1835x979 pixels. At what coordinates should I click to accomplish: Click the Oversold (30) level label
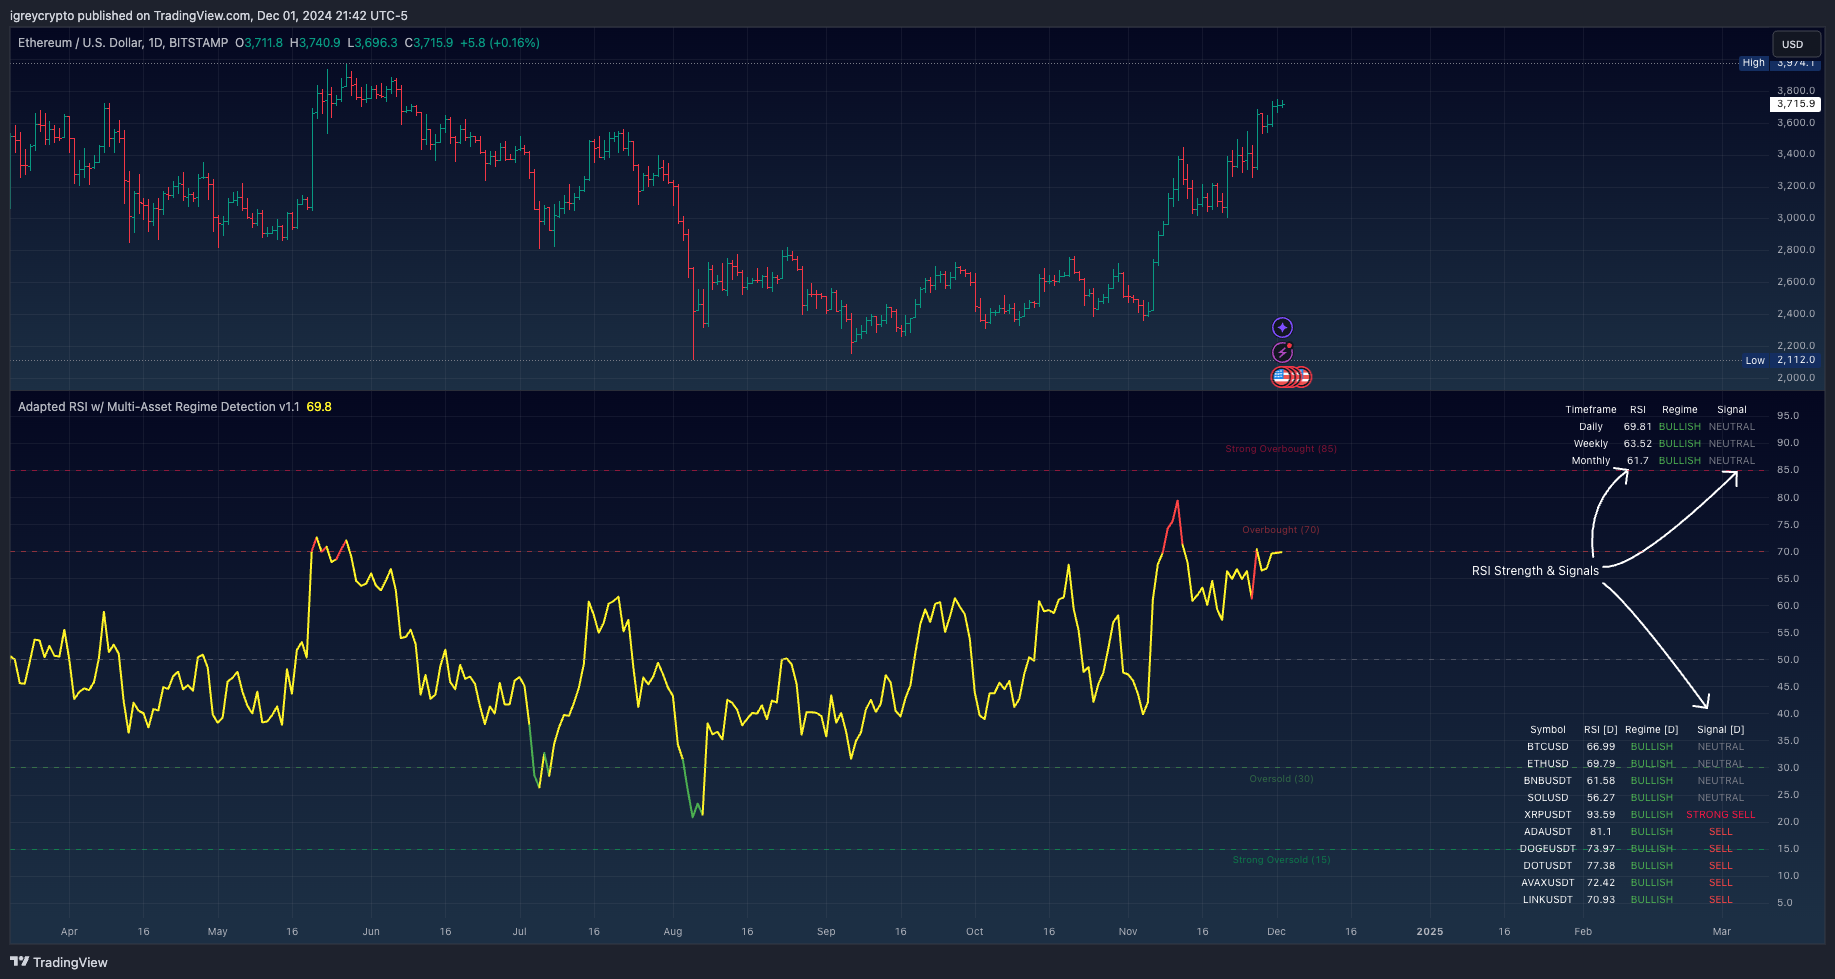1281,779
